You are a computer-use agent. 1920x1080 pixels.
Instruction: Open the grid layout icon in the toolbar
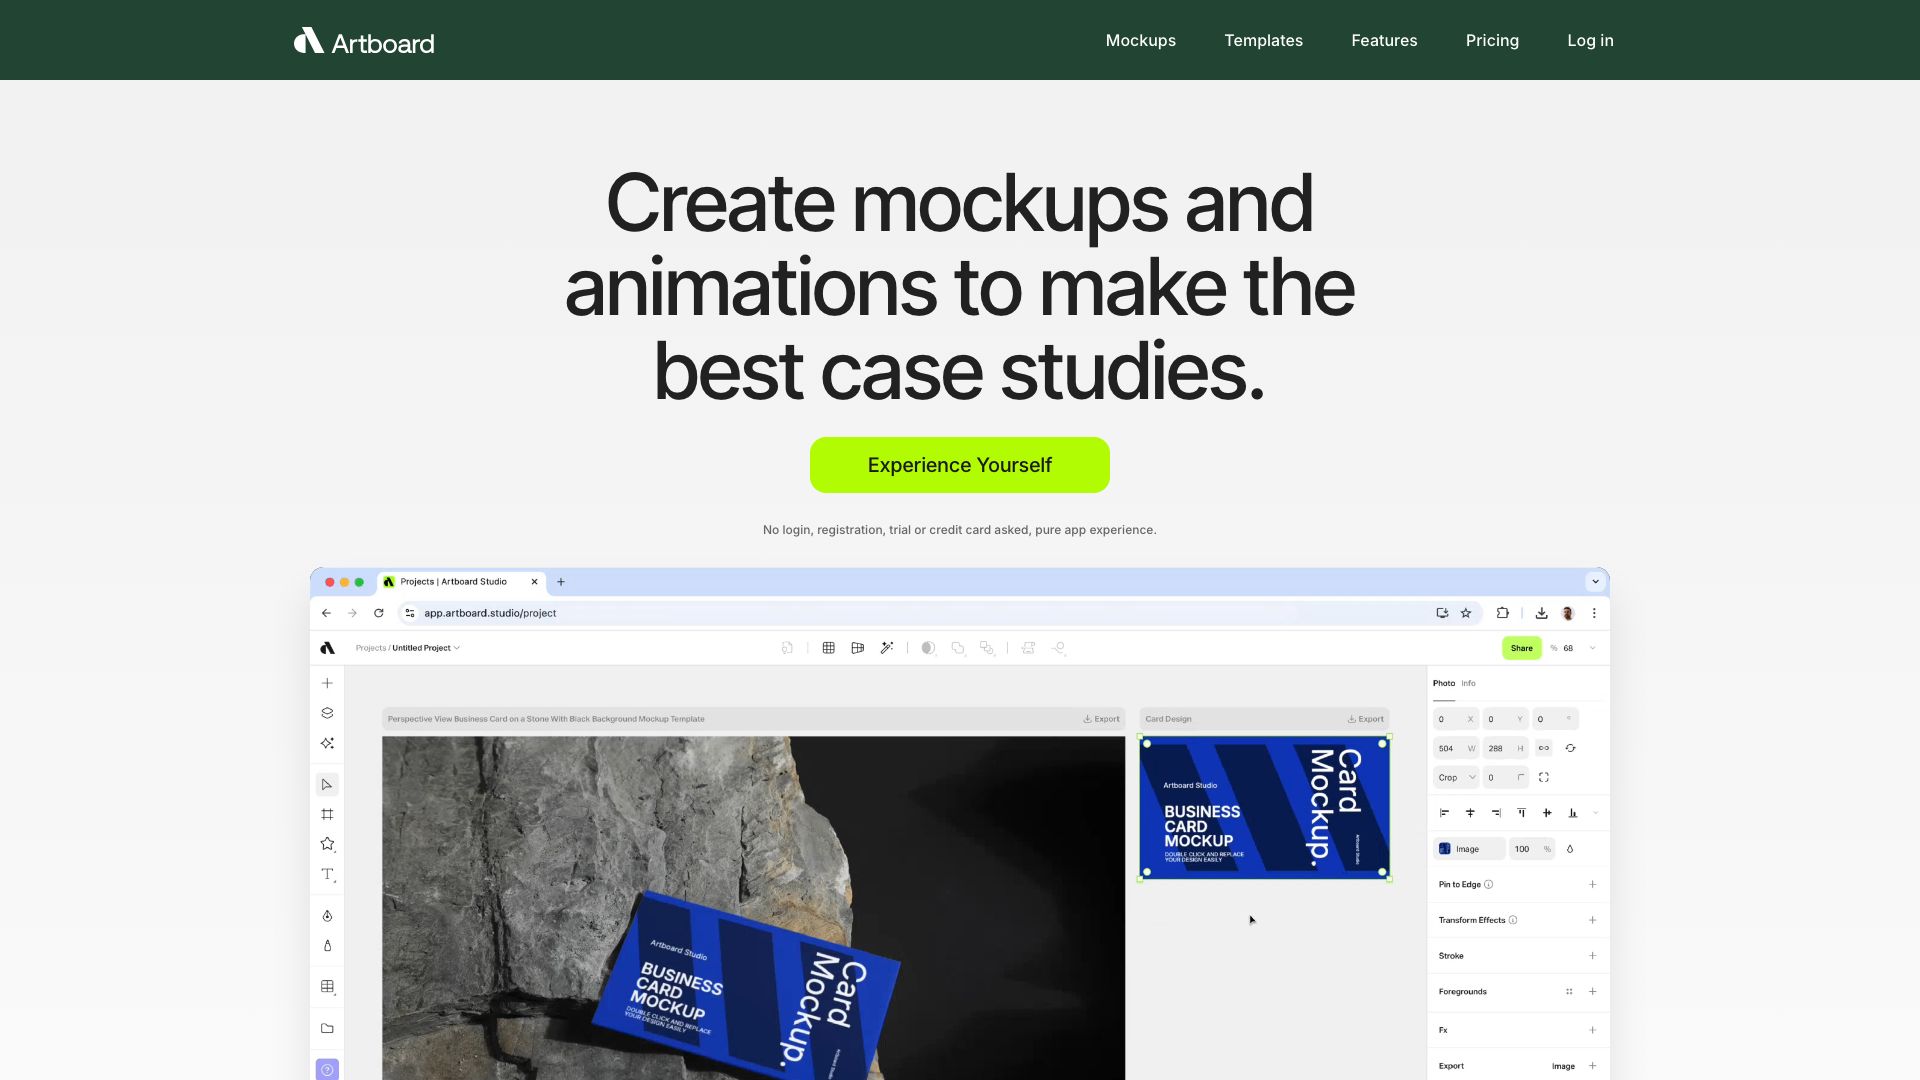[x=829, y=648]
